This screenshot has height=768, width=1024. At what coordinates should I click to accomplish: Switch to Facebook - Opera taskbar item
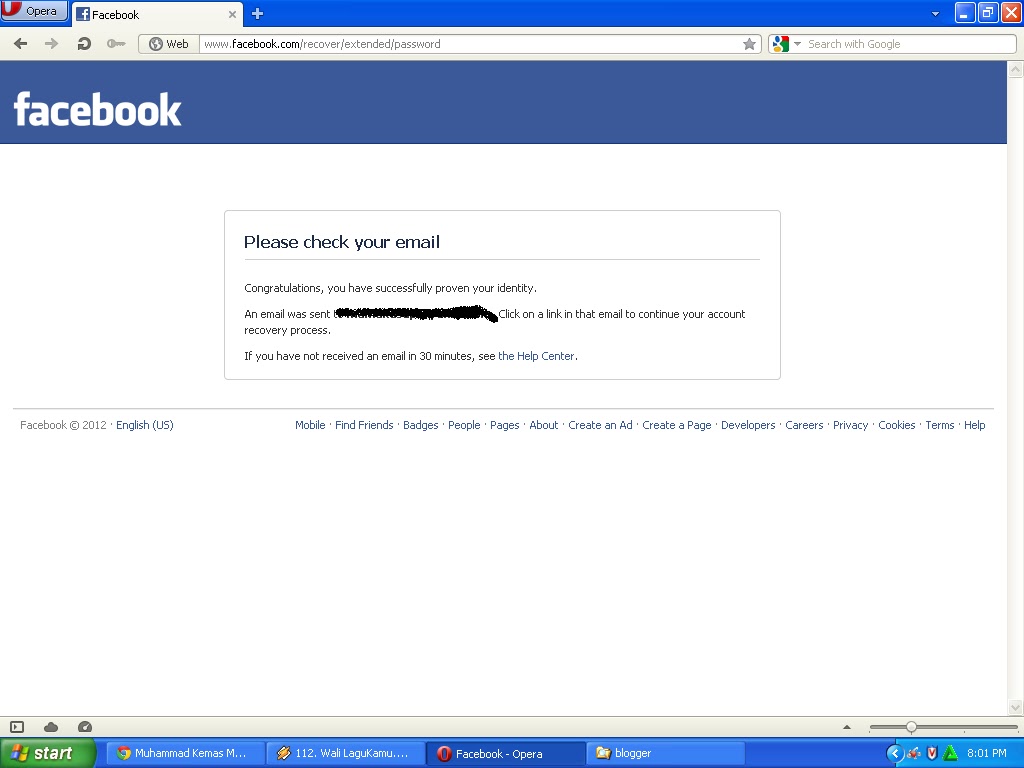pos(505,754)
